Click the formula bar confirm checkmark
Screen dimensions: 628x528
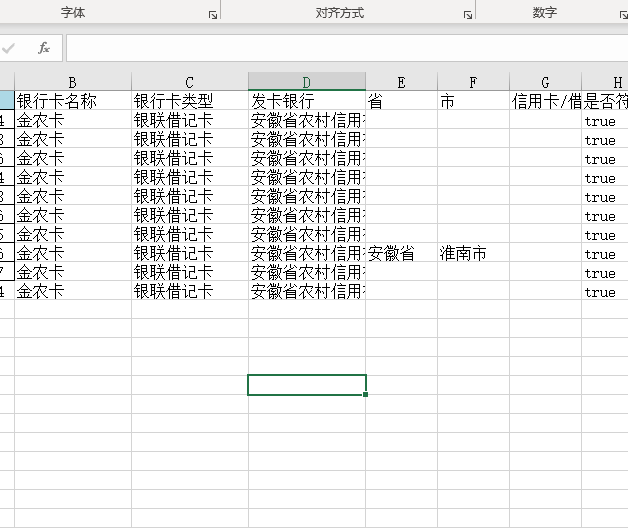pyautogui.click(x=8, y=48)
